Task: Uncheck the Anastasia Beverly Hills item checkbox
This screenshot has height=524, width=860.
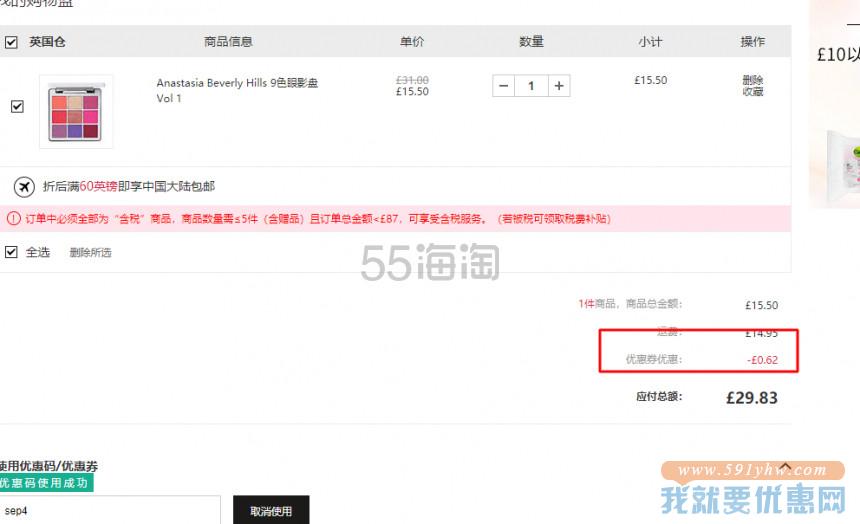Action: click(18, 106)
